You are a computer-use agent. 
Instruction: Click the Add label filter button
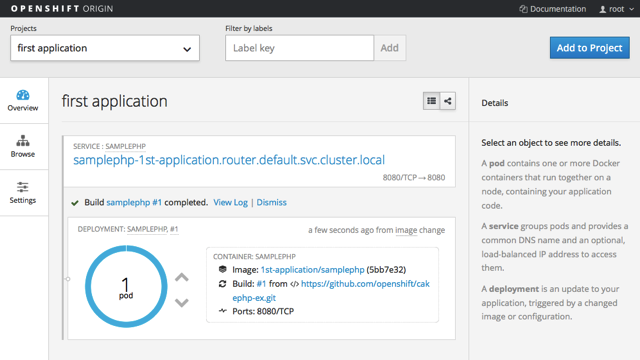(x=389, y=48)
